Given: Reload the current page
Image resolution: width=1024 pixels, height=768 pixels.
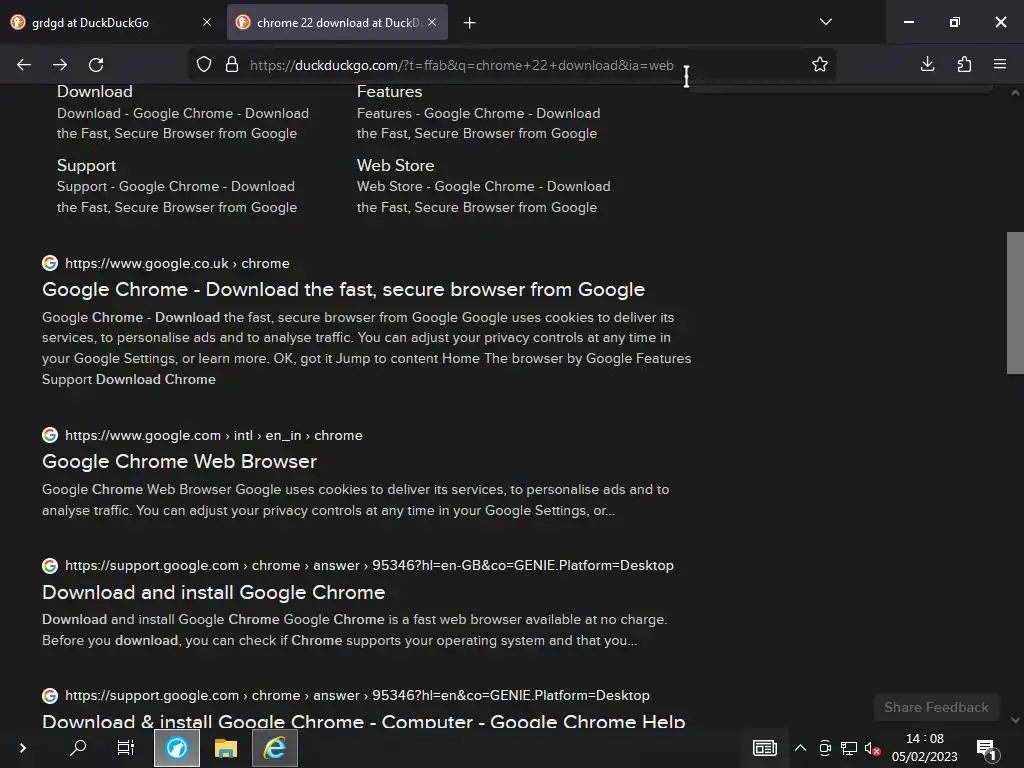Looking at the screenshot, I should 96,65.
